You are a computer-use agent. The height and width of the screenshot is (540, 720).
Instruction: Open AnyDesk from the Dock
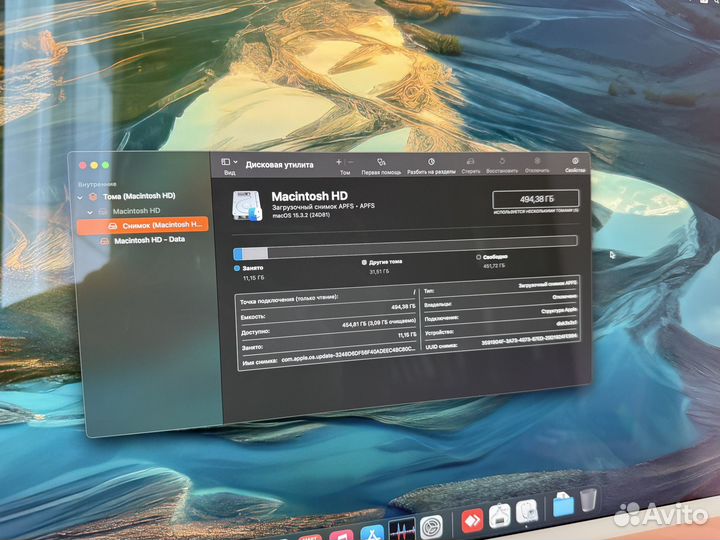(472, 521)
